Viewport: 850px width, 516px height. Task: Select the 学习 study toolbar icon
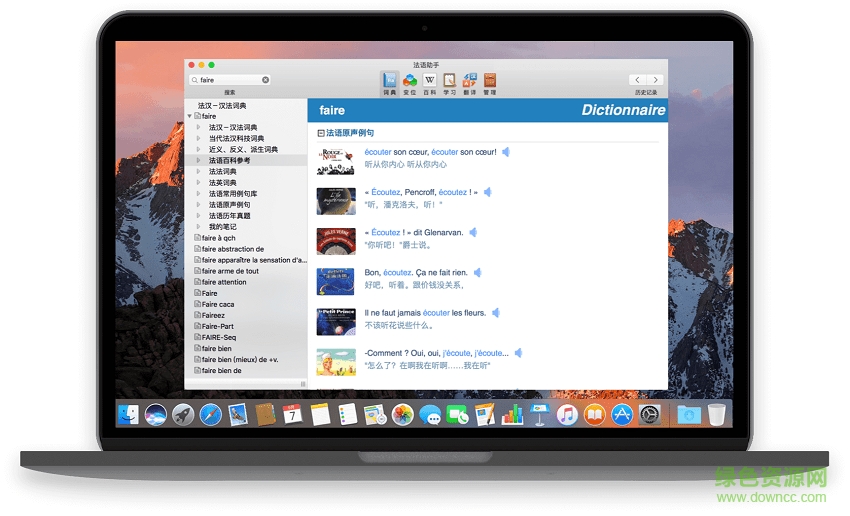pos(450,80)
